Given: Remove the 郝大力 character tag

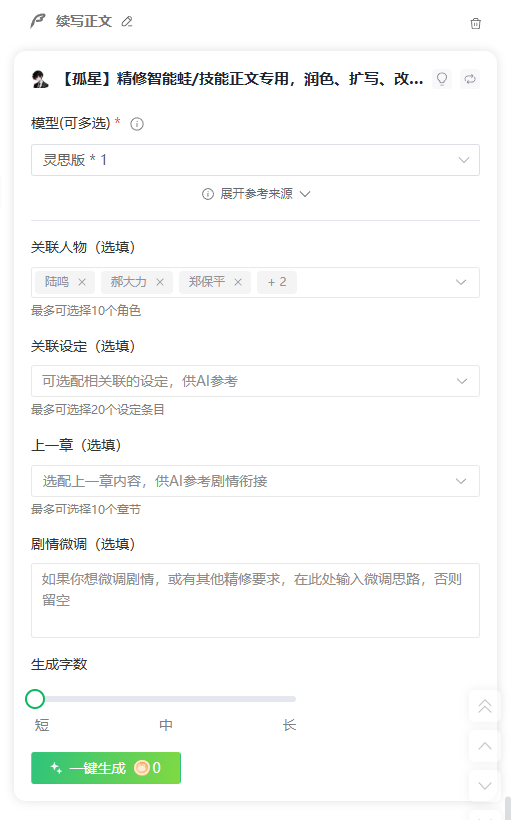Looking at the screenshot, I should [160, 282].
